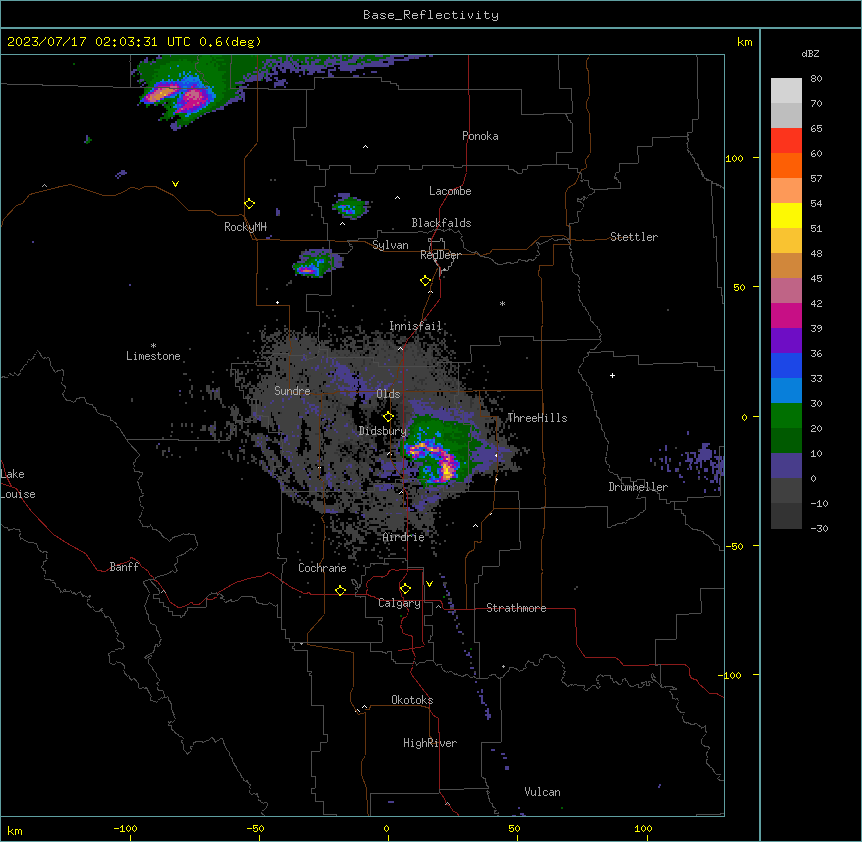Viewport: 862px width, 842px height.
Task: Click the Ponoka city label
Action: [480, 136]
